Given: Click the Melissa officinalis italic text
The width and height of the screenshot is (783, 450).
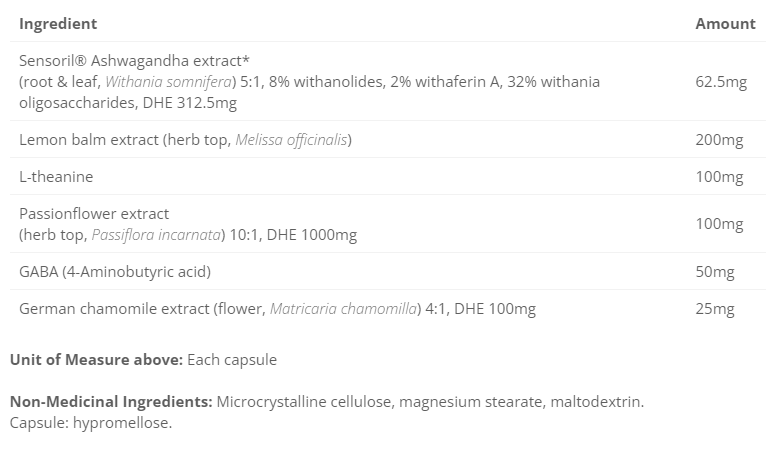Looking at the screenshot, I should [x=292, y=139].
